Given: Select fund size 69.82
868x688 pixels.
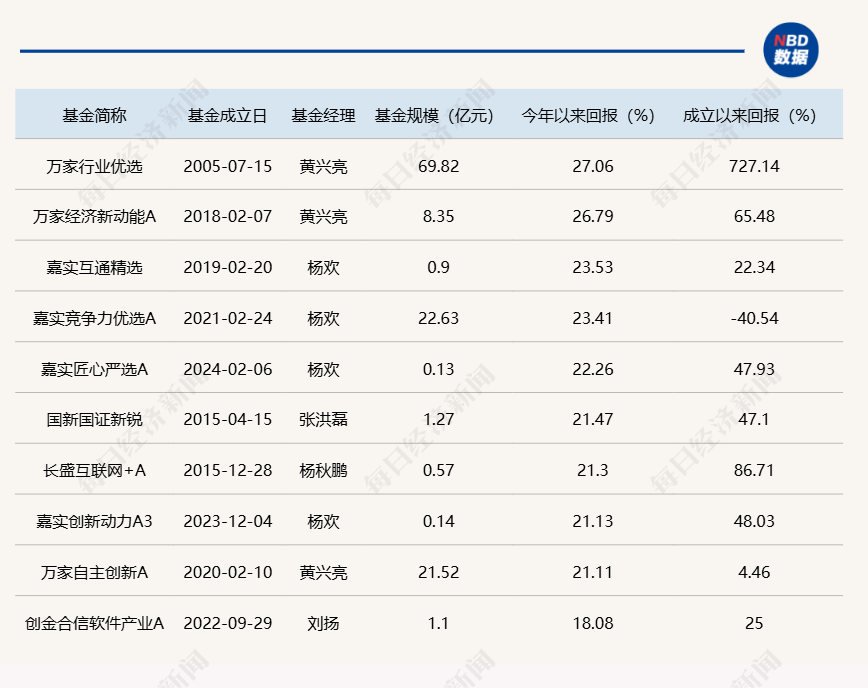Looking at the screenshot, I should click(438, 166).
